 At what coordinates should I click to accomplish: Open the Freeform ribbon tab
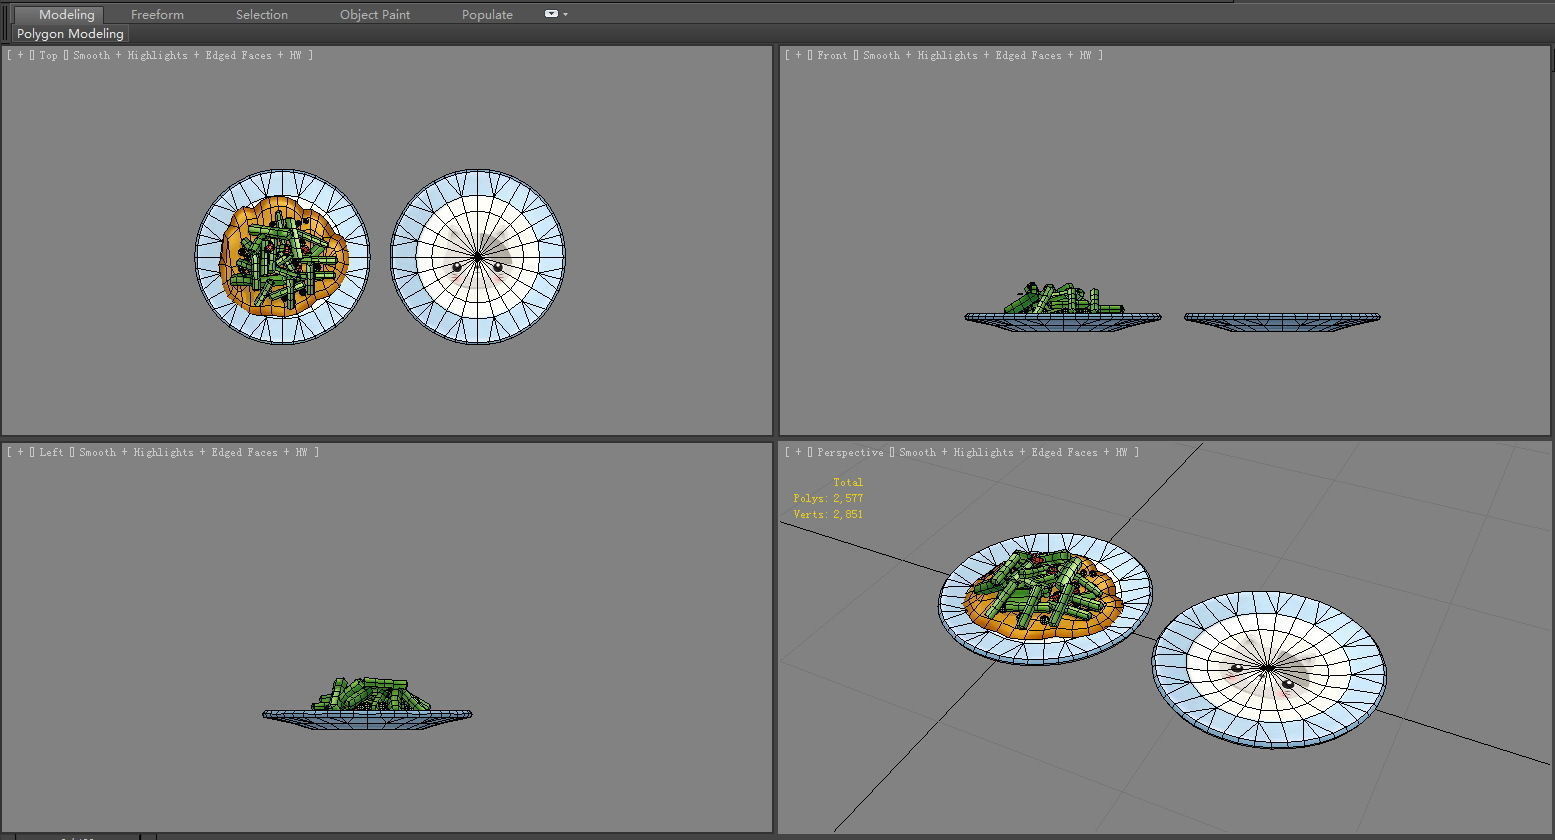point(157,14)
